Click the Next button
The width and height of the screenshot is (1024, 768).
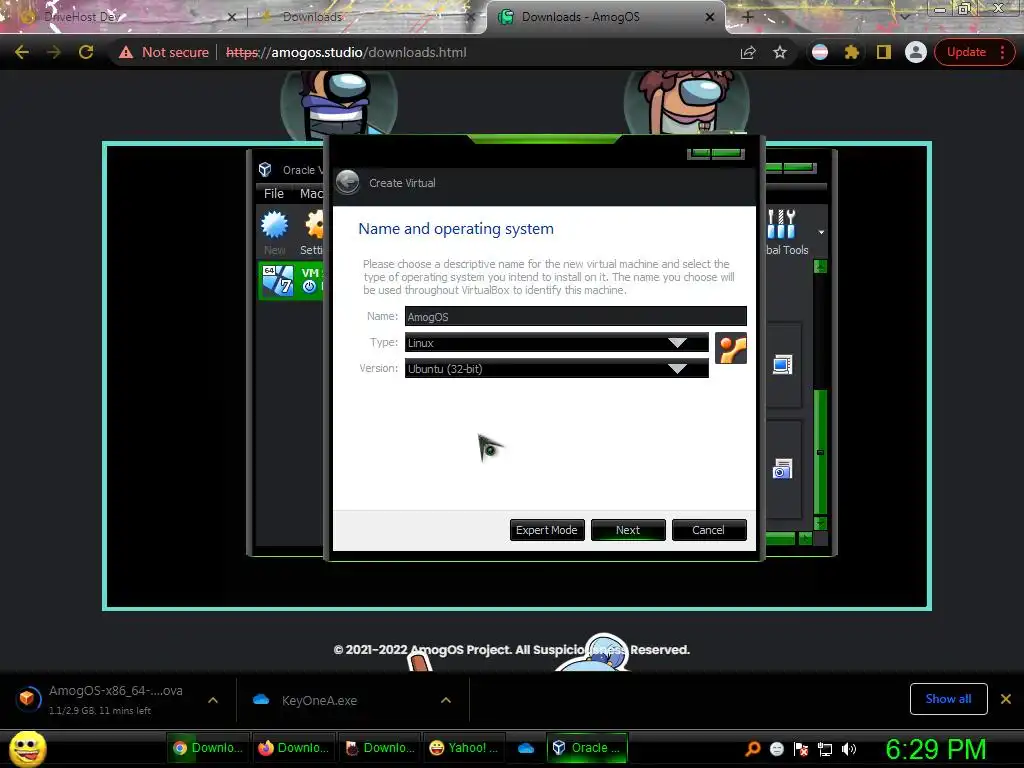[628, 530]
